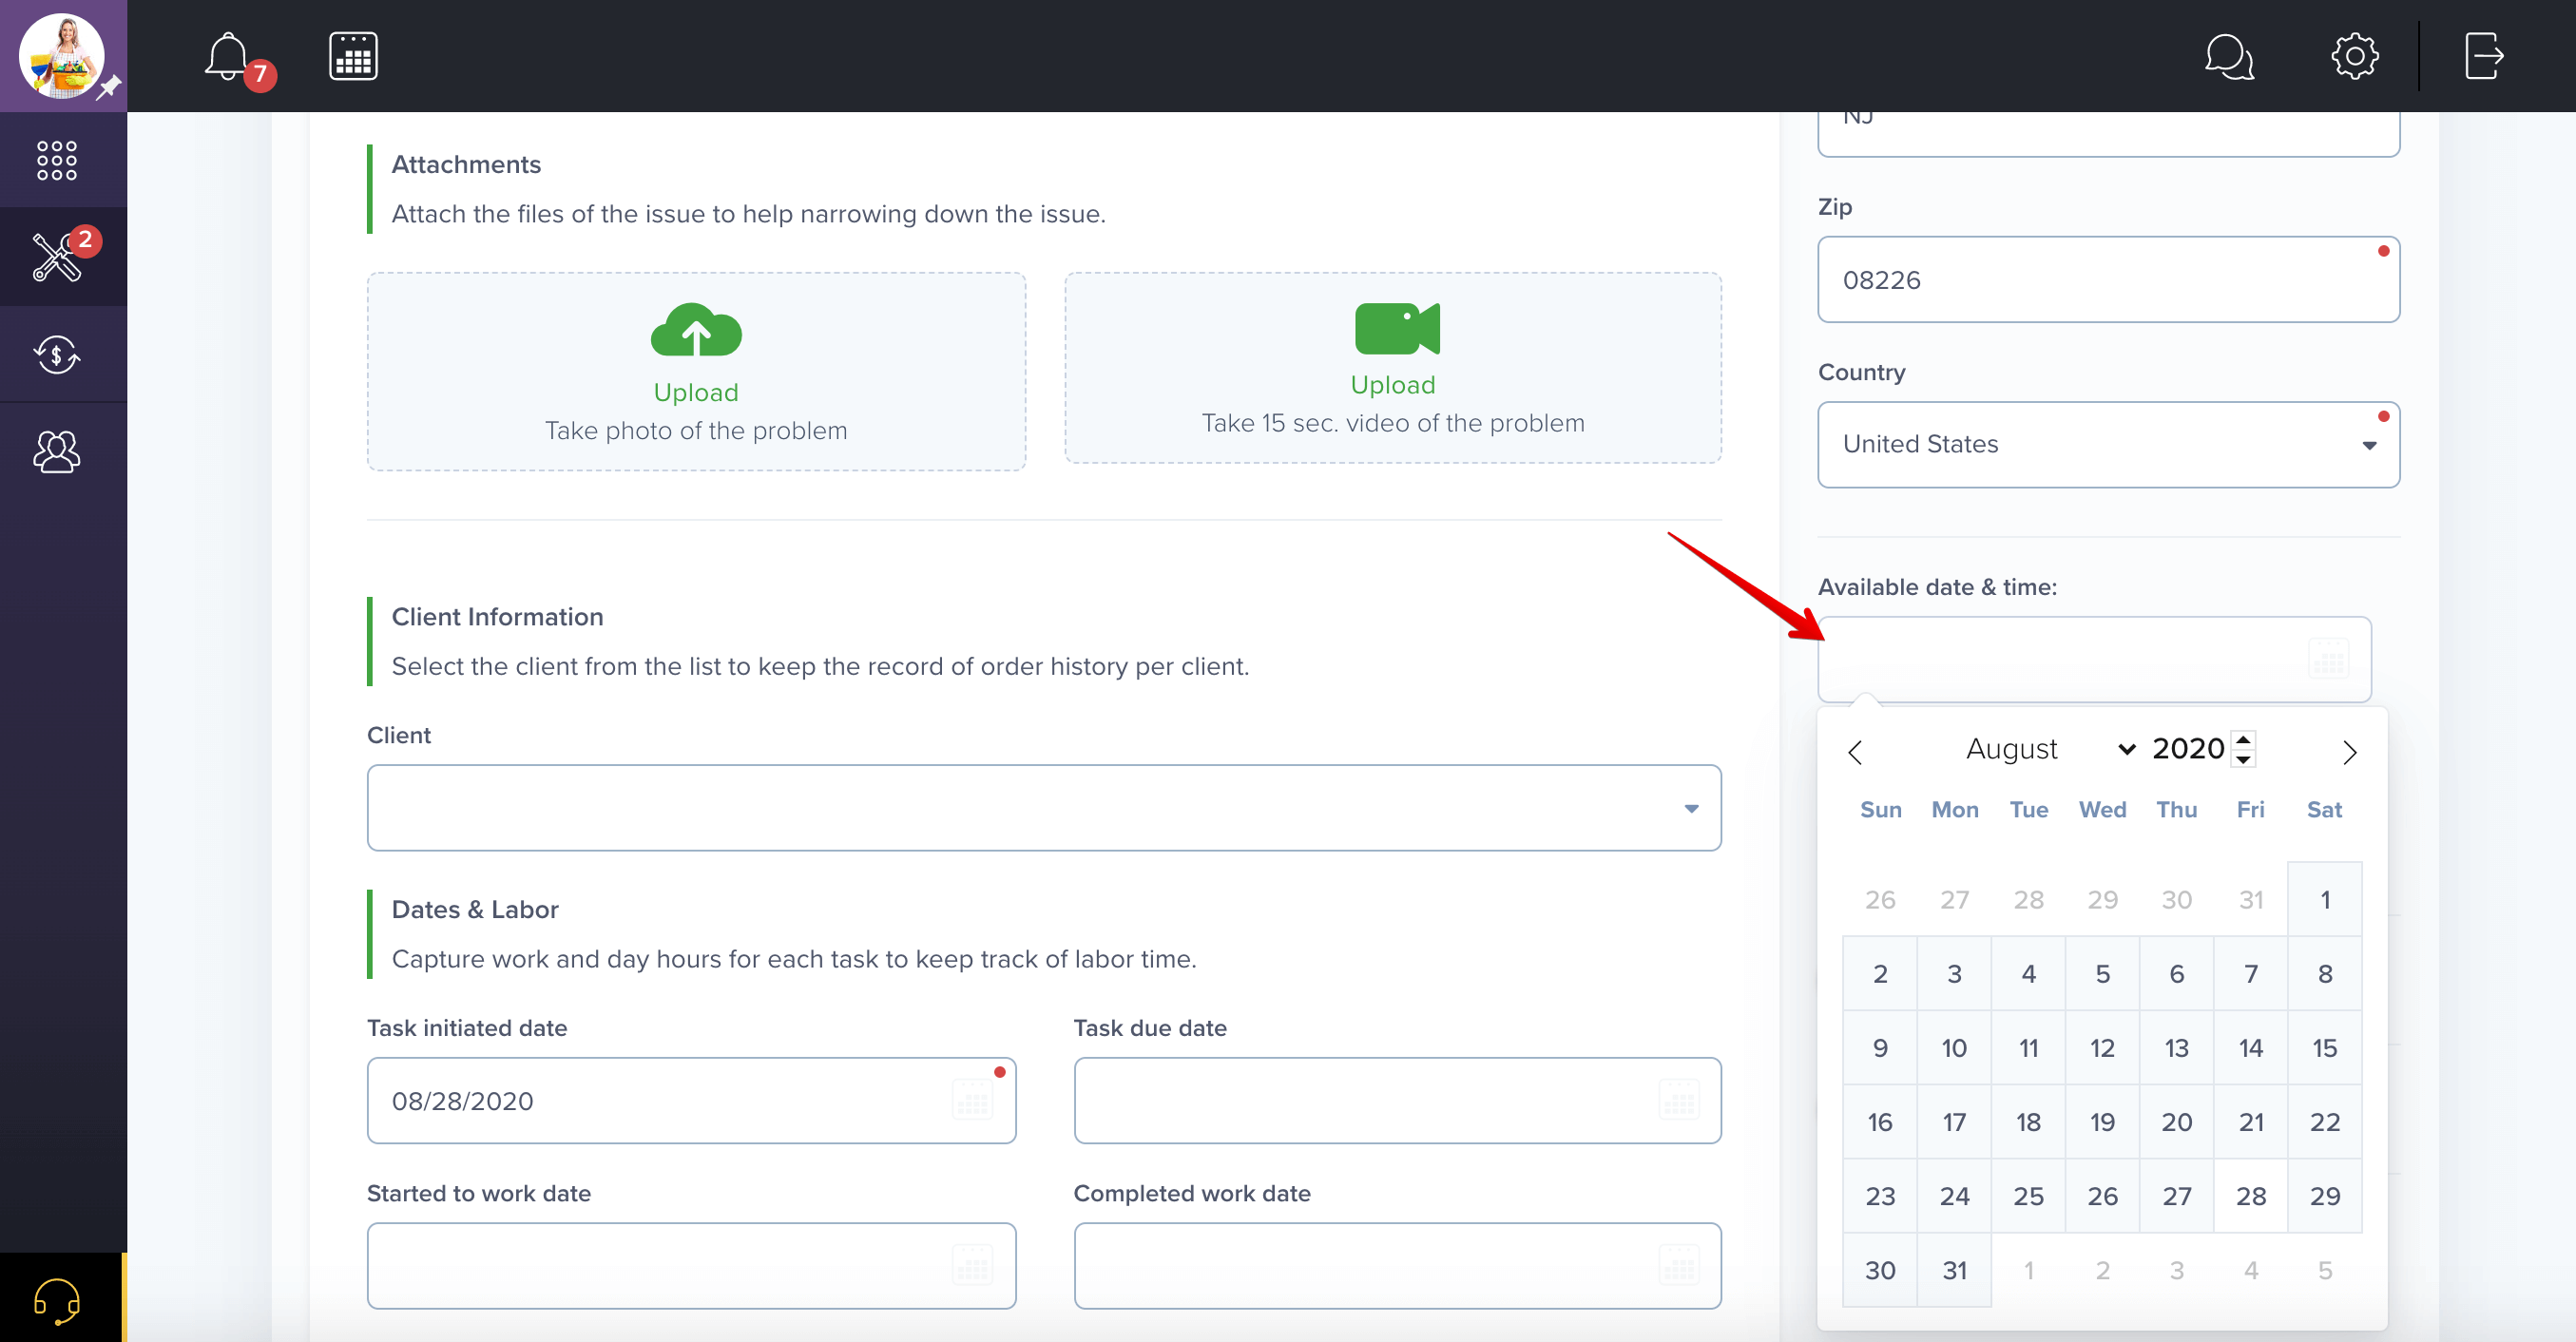Viewport: 2576px width, 1342px height.
Task: Go to next month in date picker
Action: [2349, 751]
